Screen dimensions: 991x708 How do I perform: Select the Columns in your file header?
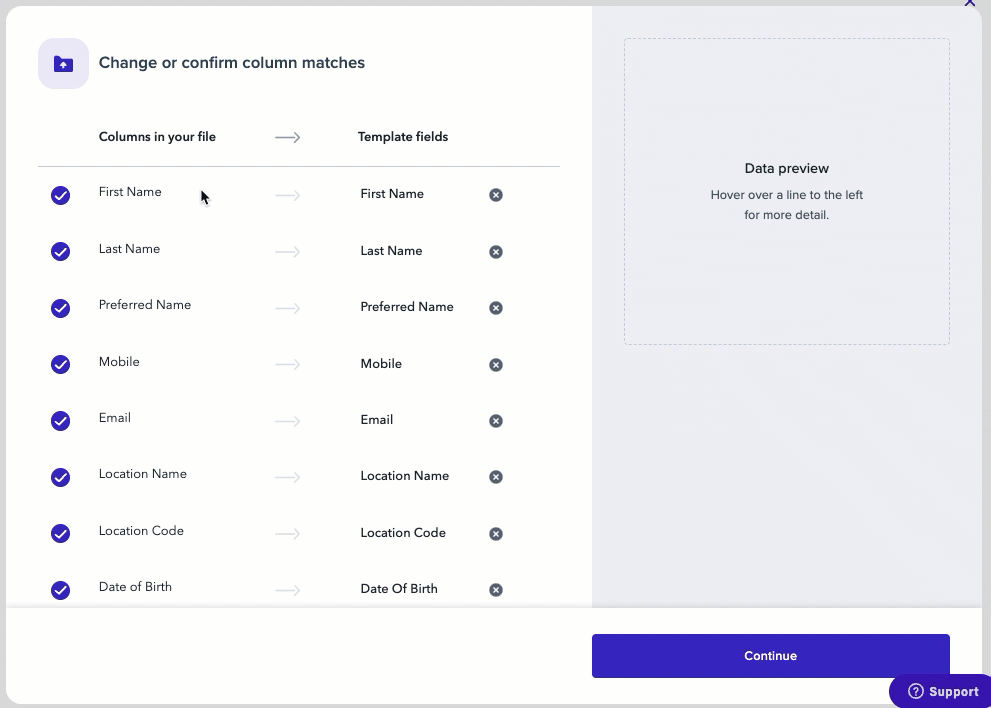pos(157,136)
